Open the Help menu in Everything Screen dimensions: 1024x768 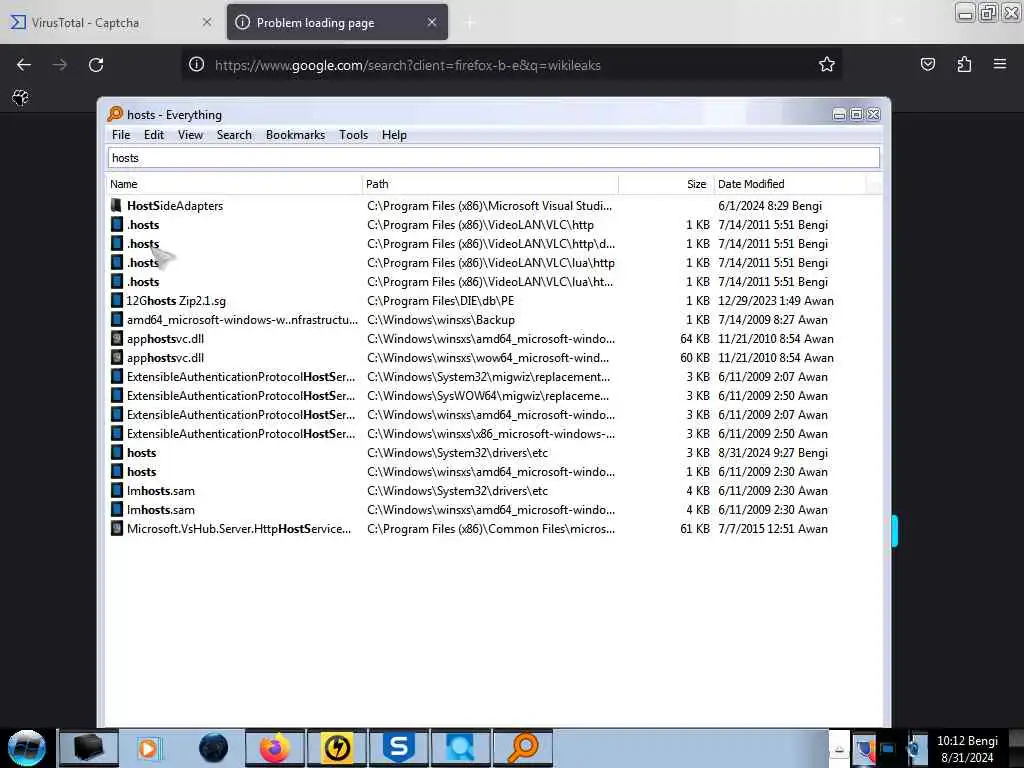click(x=394, y=135)
